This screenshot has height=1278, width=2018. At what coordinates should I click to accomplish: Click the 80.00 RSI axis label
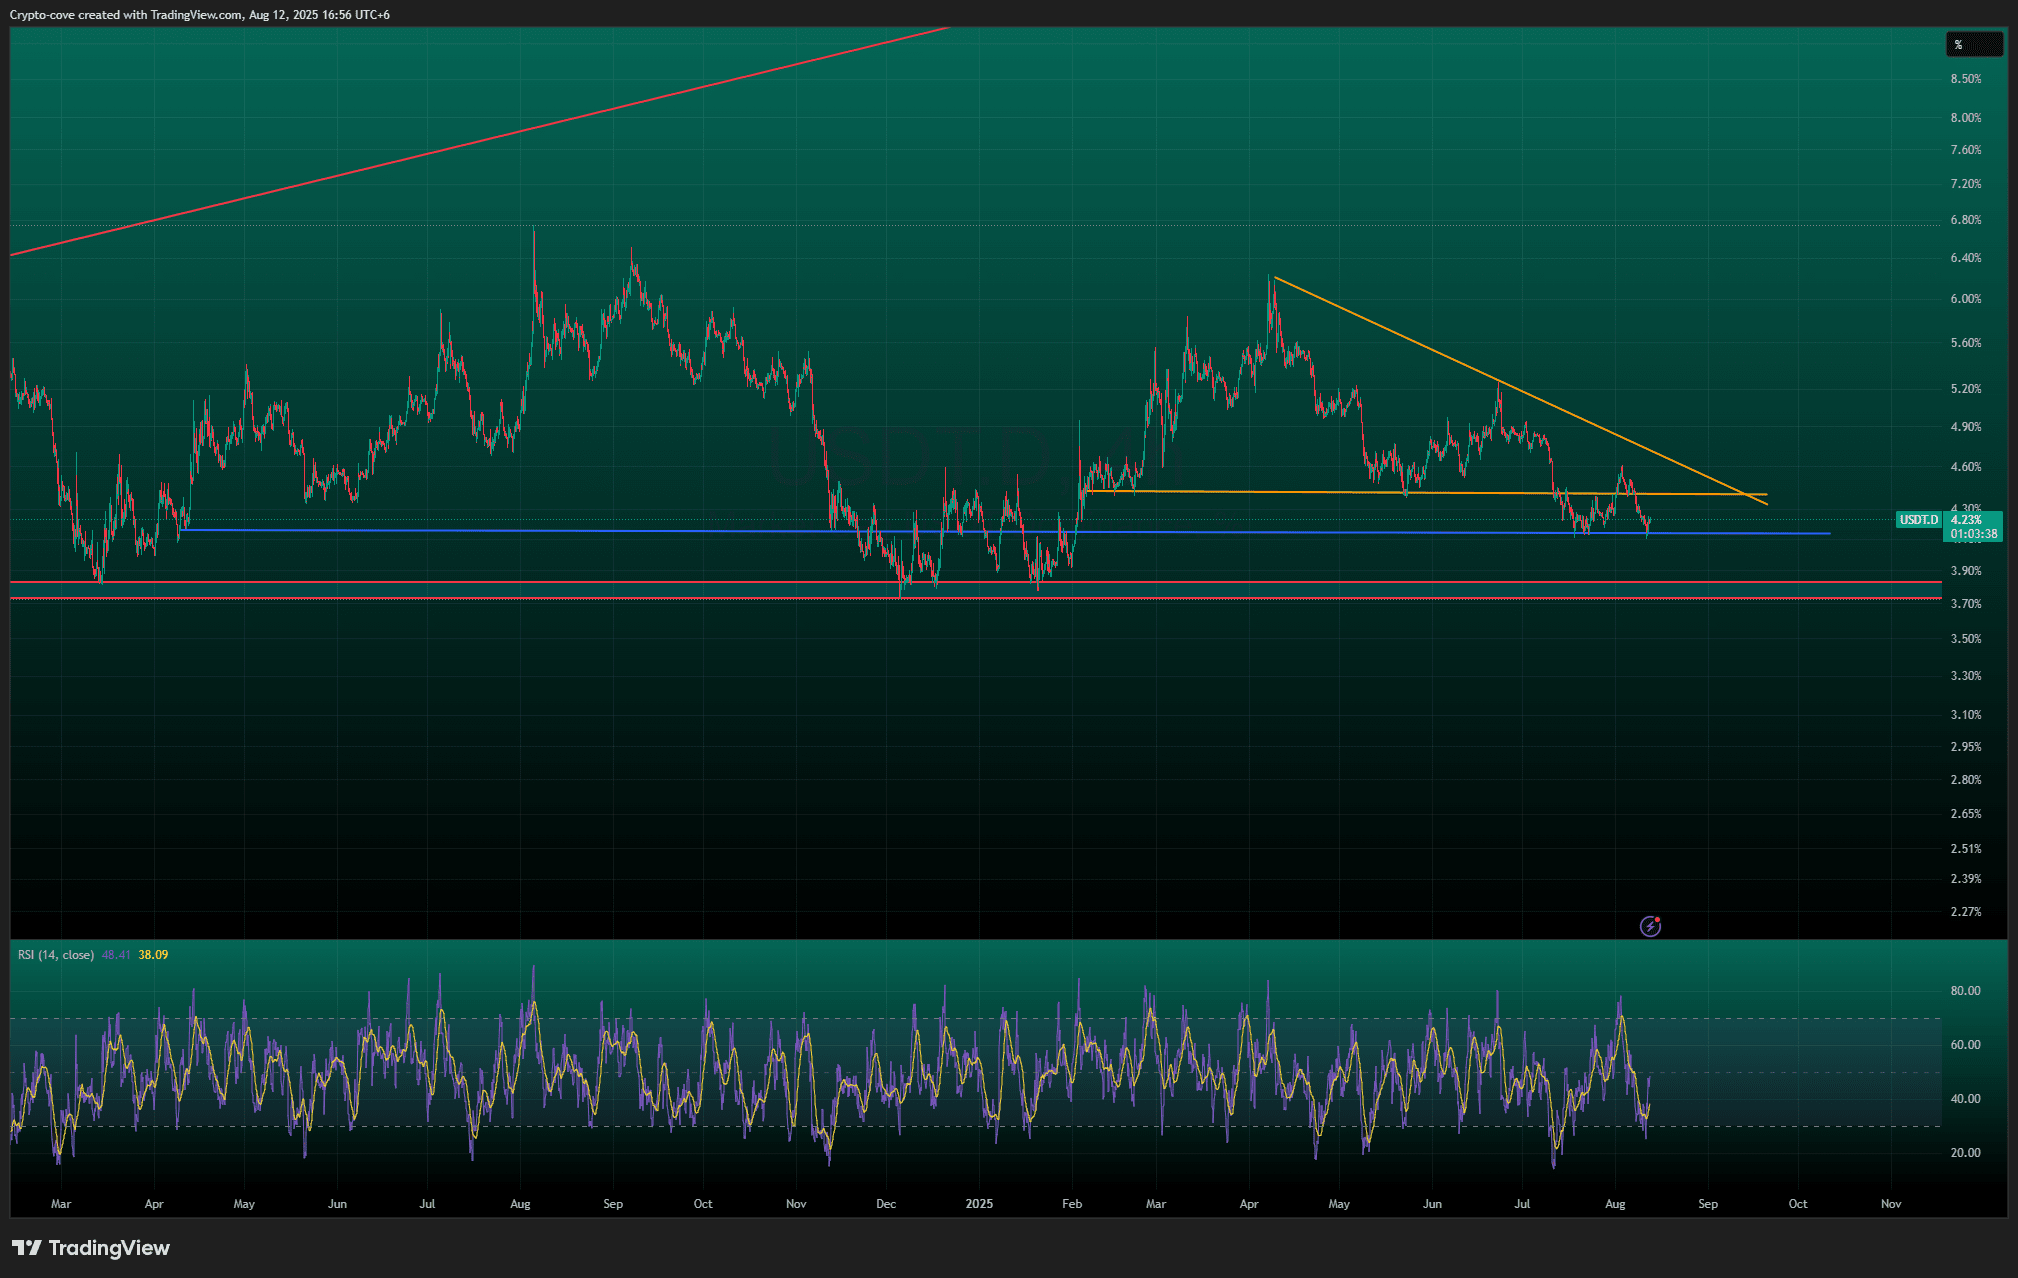(1965, 991)
